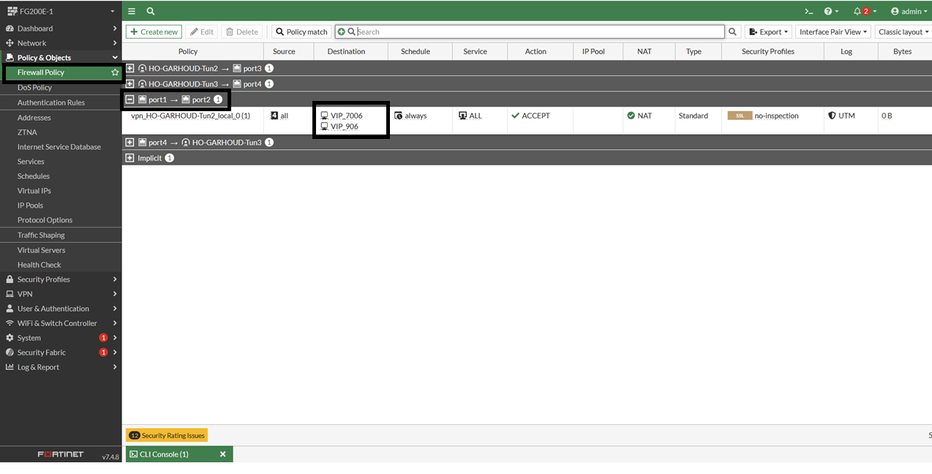Open the Classic layout dropdown
The image size is (932, 474).
tap(903, 32)
